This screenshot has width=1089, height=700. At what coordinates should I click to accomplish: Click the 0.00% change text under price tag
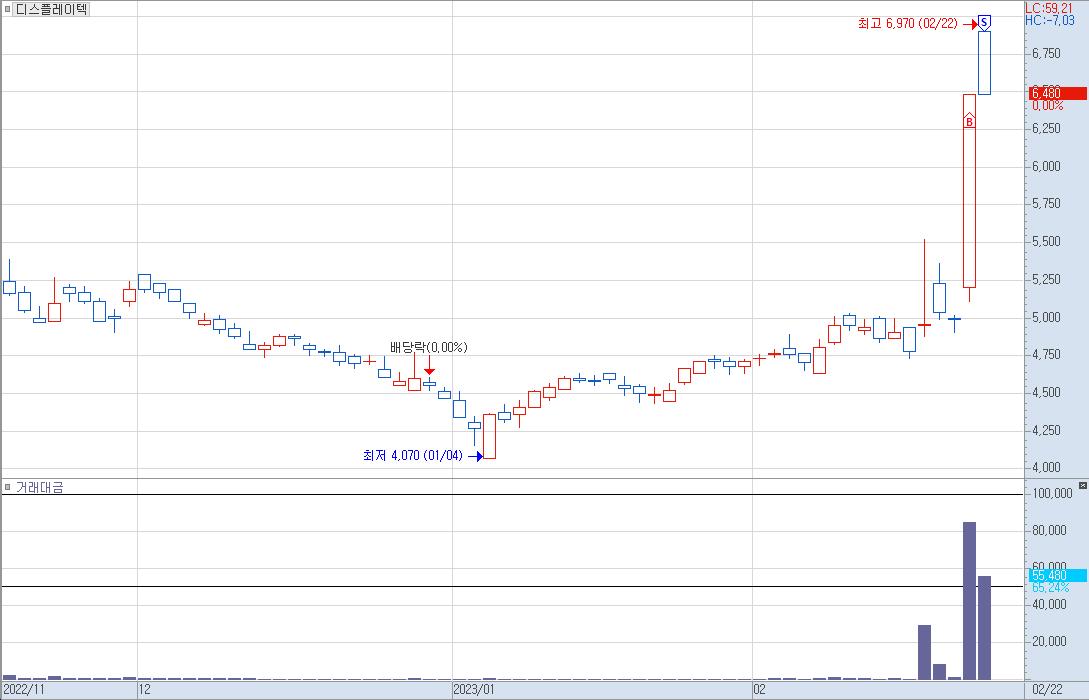[x=1047, y=106]
